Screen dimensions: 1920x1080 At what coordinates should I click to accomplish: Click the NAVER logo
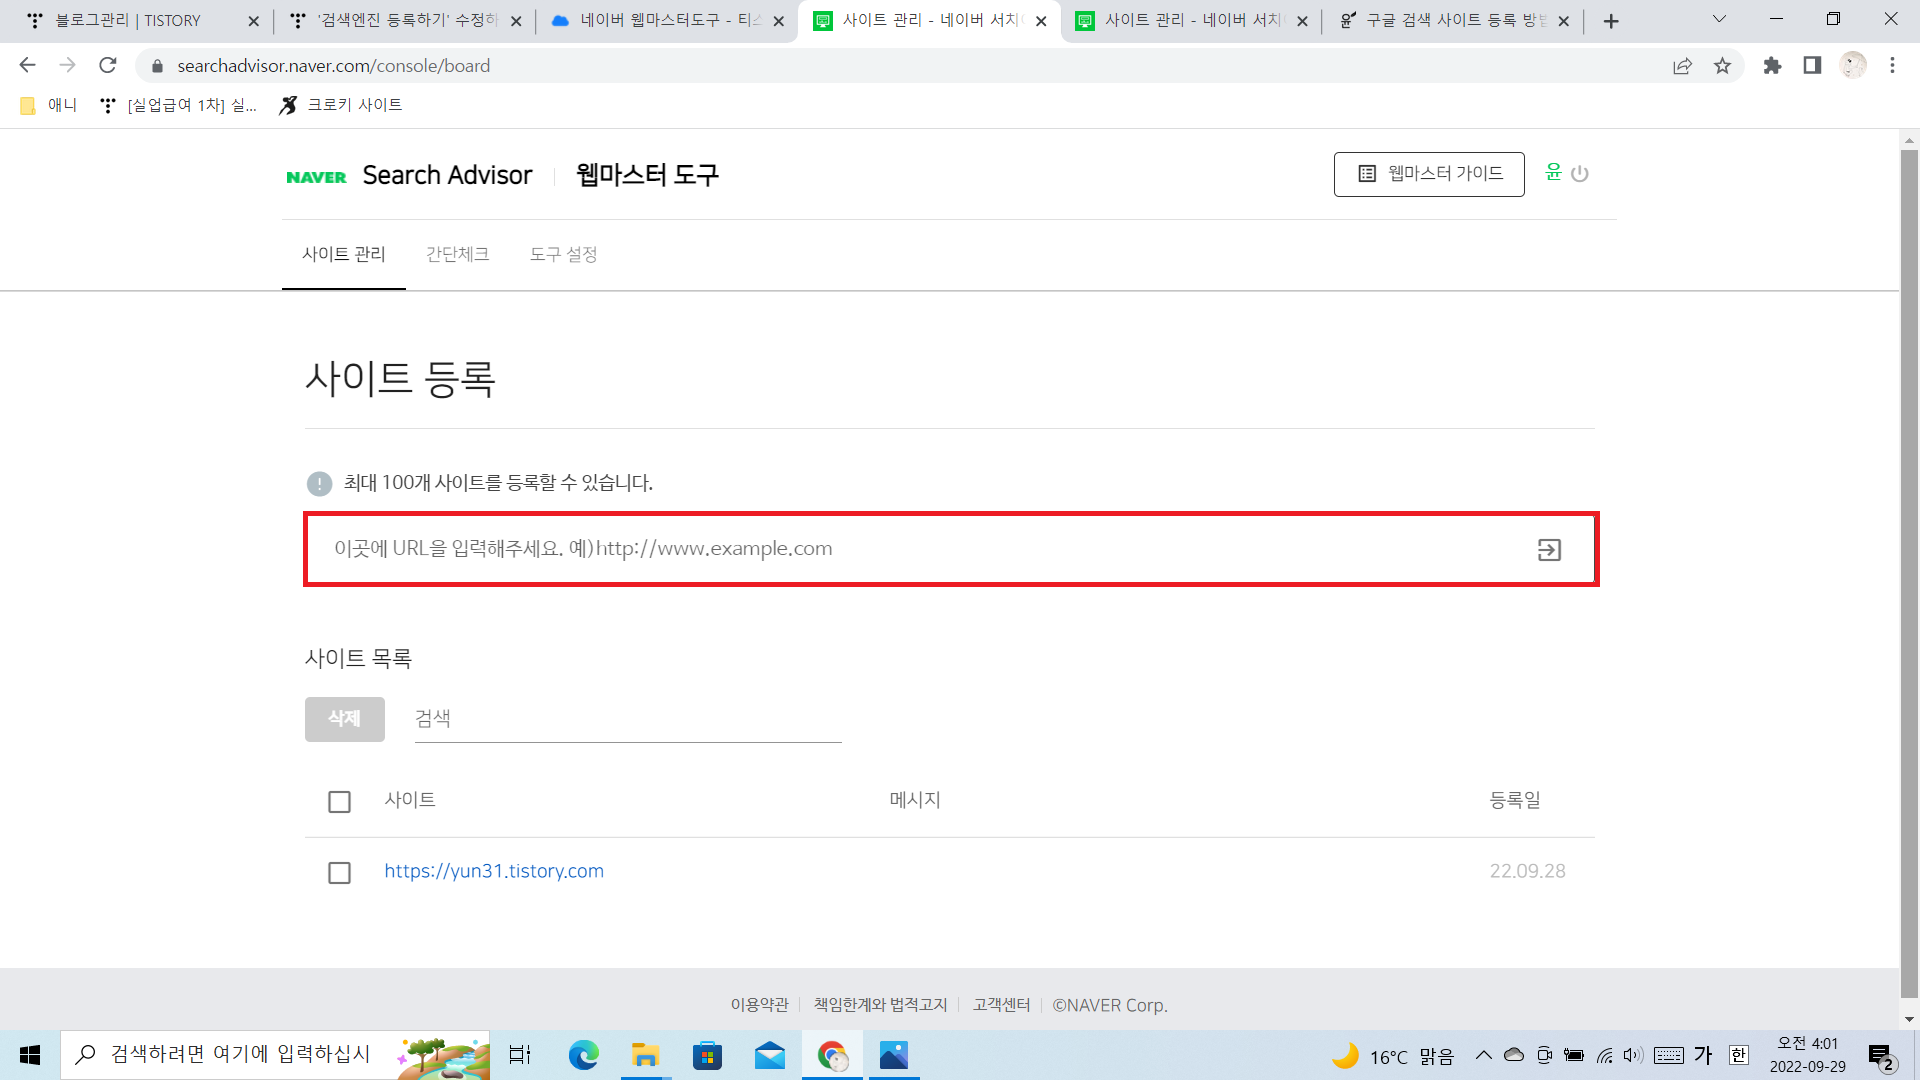coord(316,177)
